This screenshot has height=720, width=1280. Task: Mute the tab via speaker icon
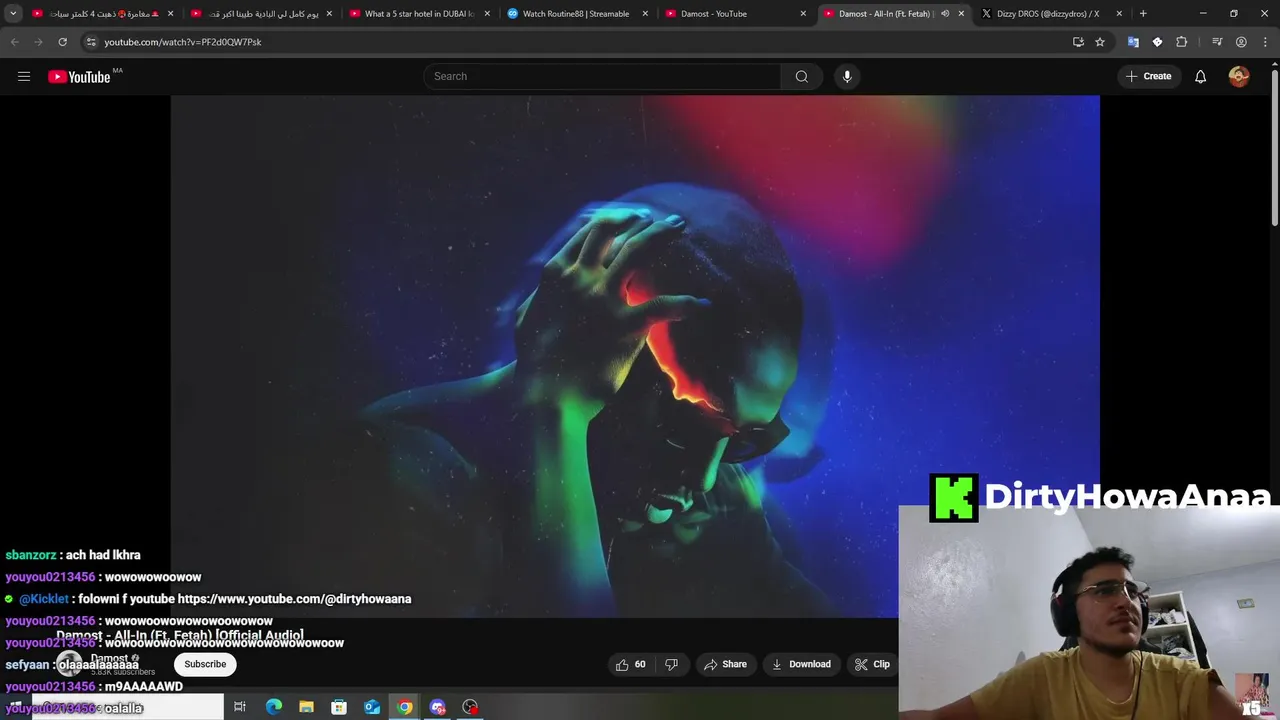pyautogui.click(x=945, y=14)
